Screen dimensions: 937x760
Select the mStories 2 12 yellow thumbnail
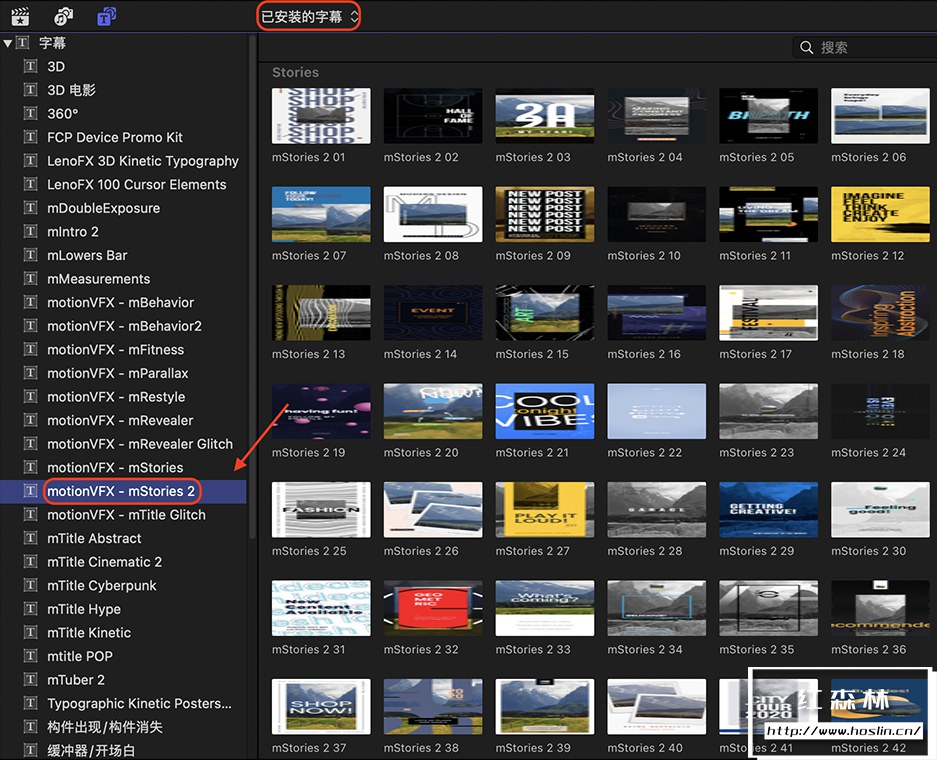pos(880,214)
